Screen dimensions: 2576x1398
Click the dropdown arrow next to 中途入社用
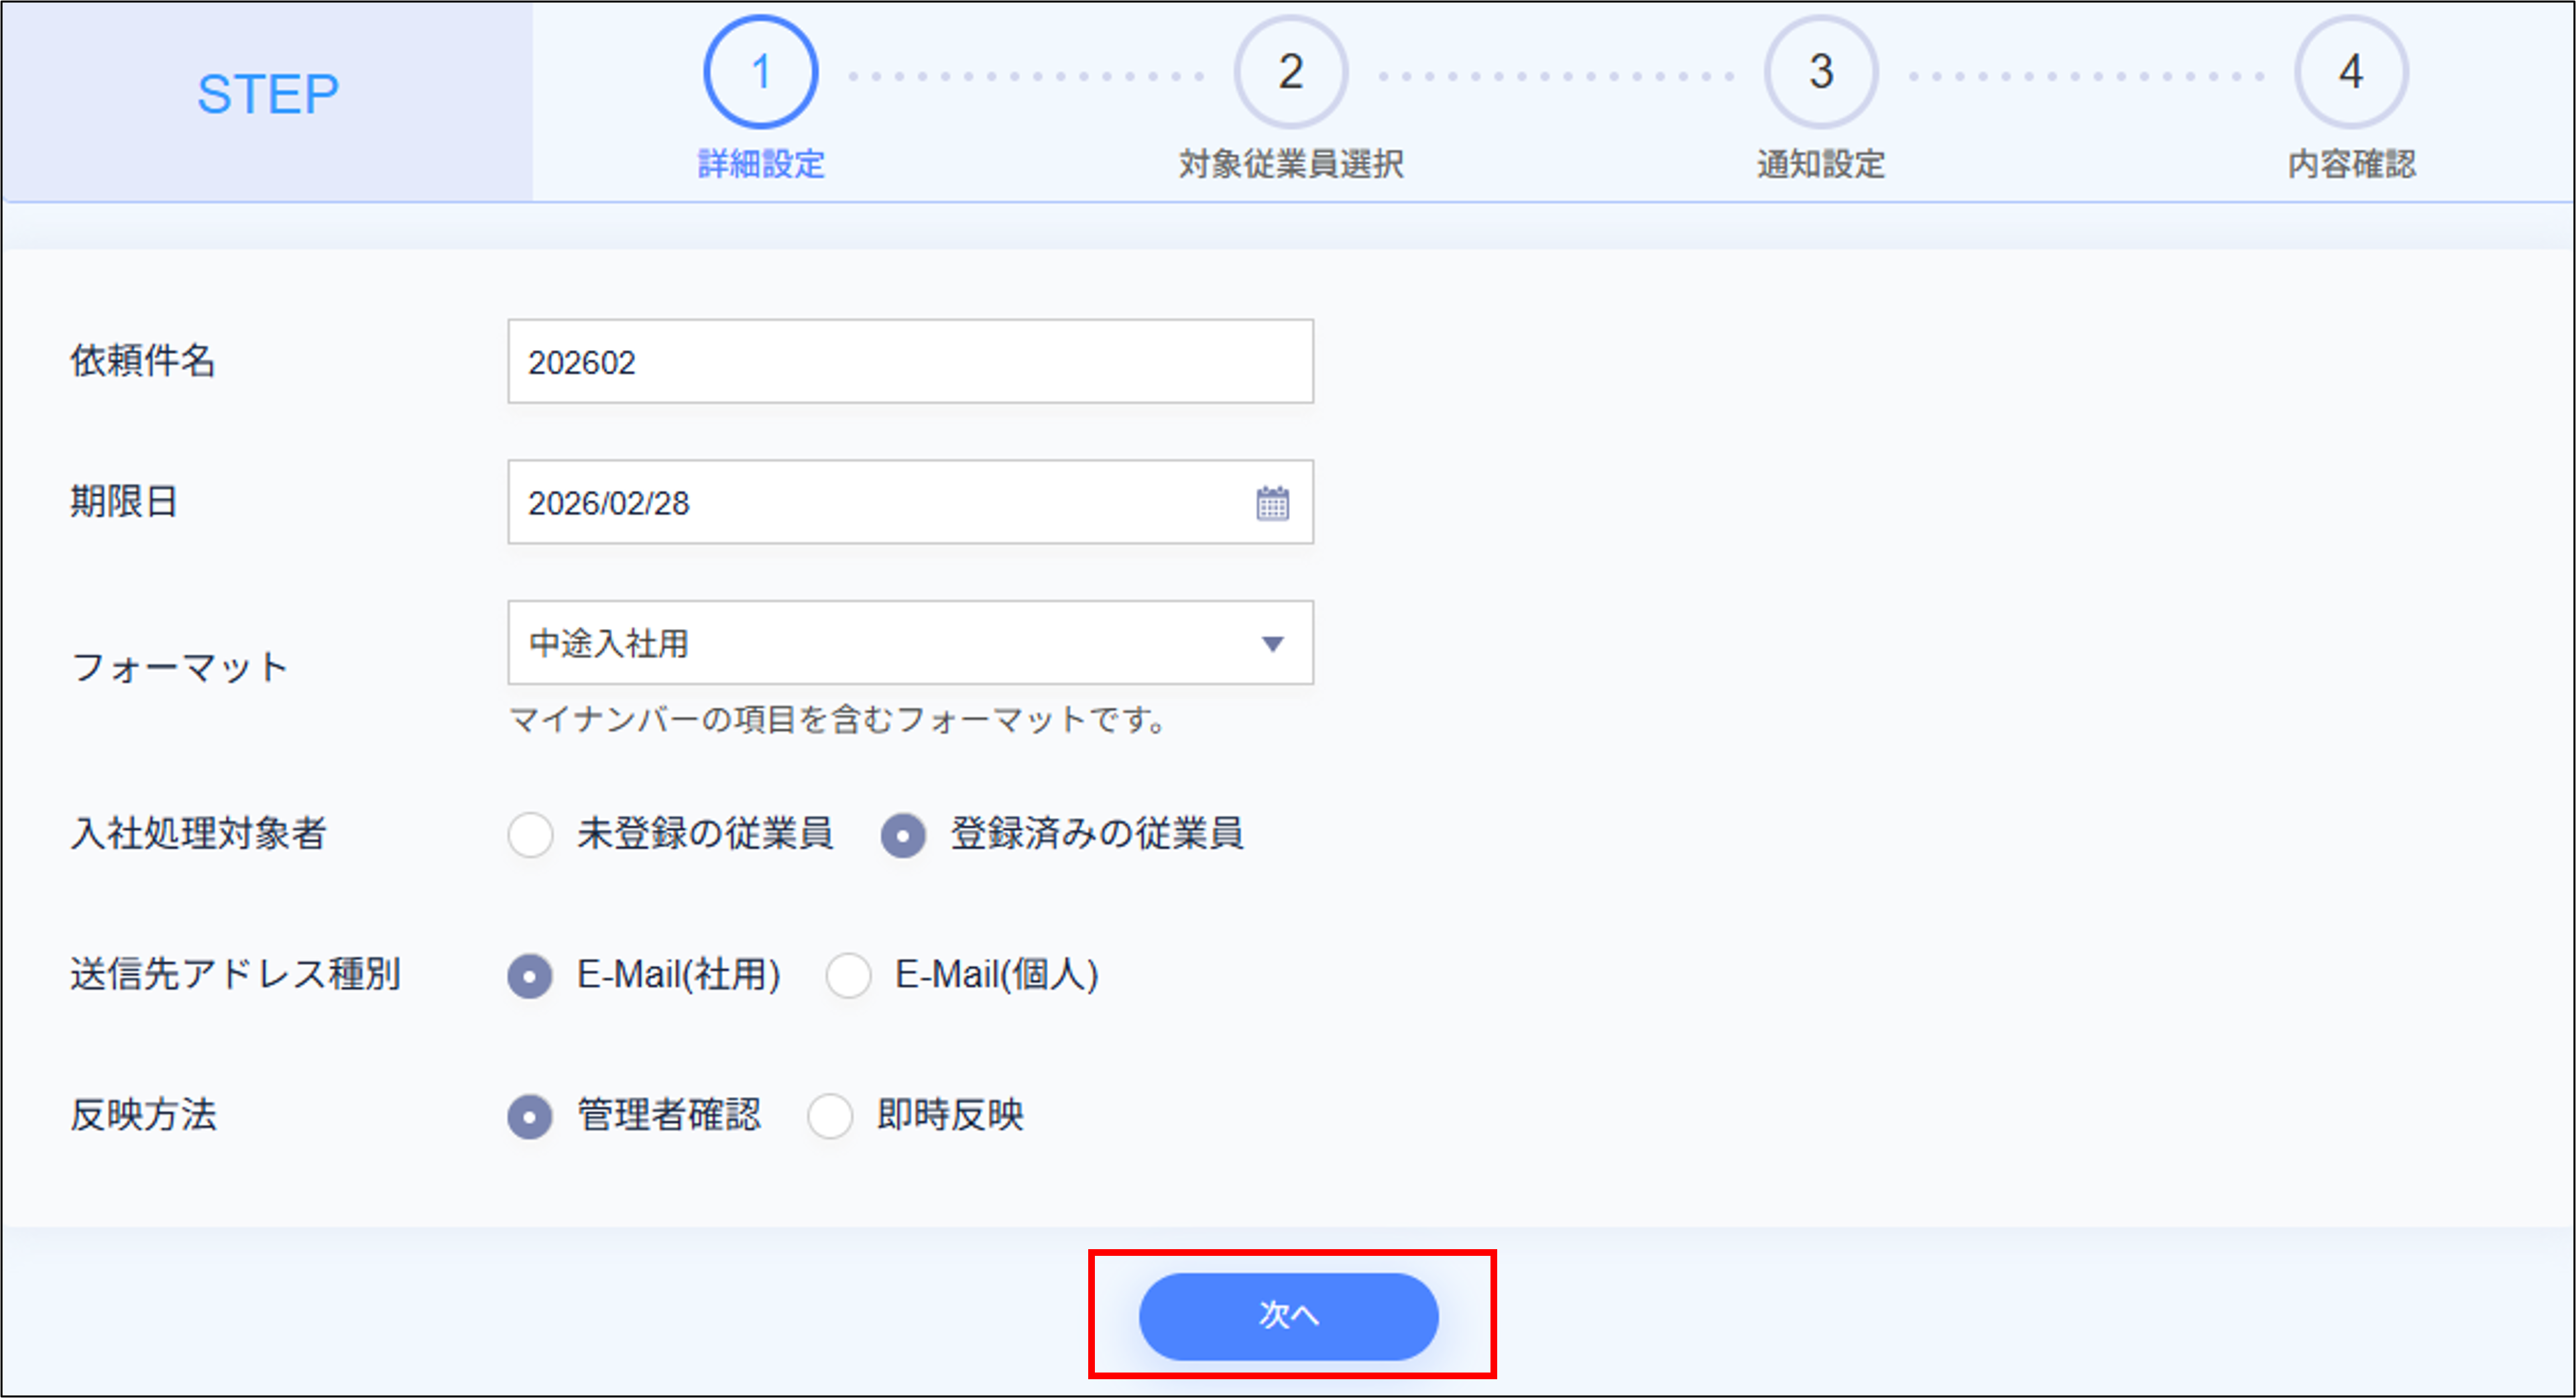(x=1271, y=644)
